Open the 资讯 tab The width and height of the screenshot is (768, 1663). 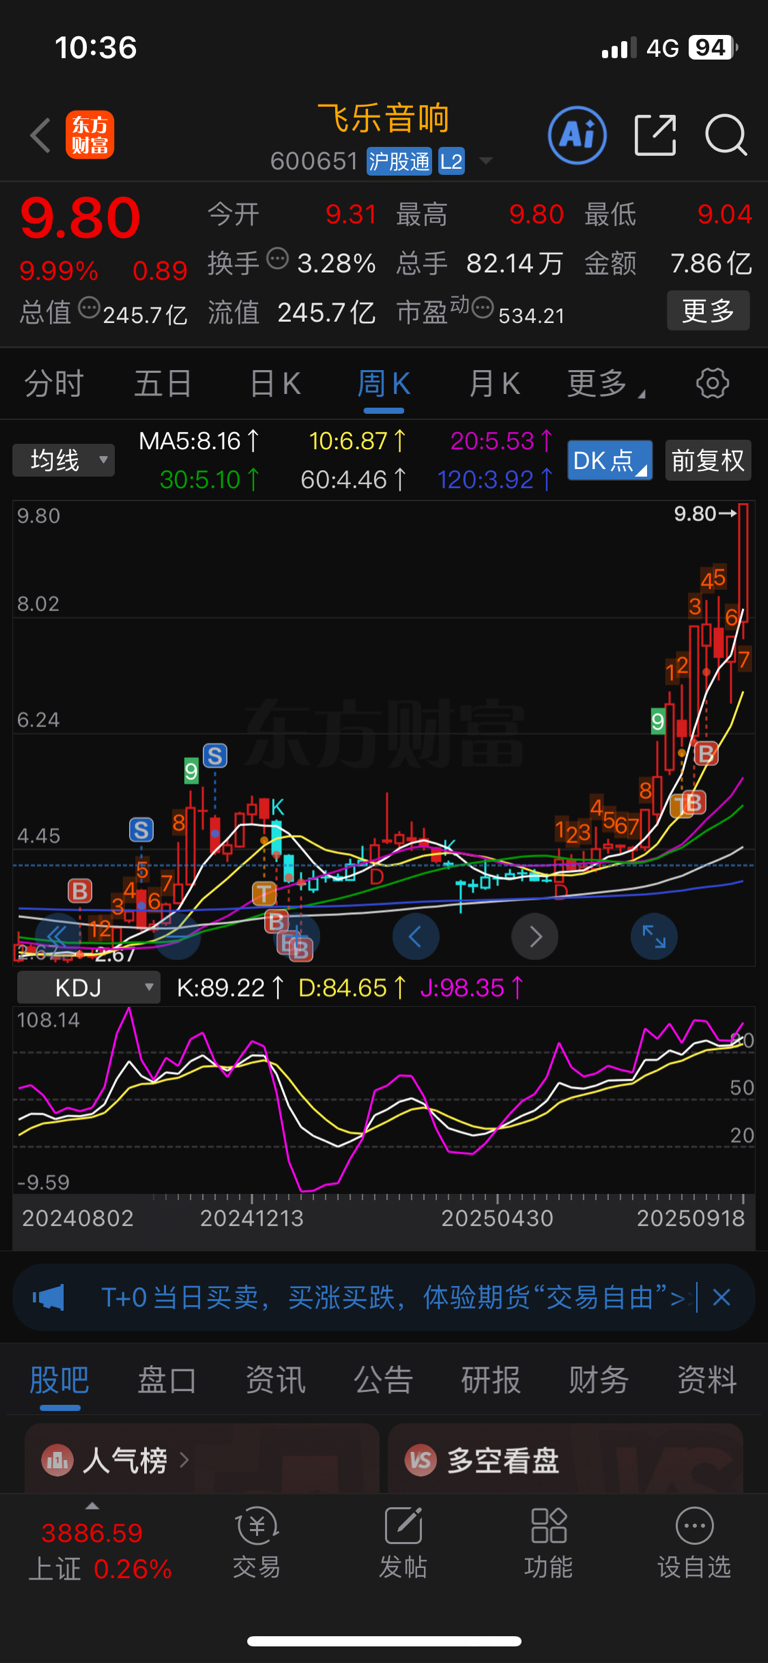pos(275,1380)
